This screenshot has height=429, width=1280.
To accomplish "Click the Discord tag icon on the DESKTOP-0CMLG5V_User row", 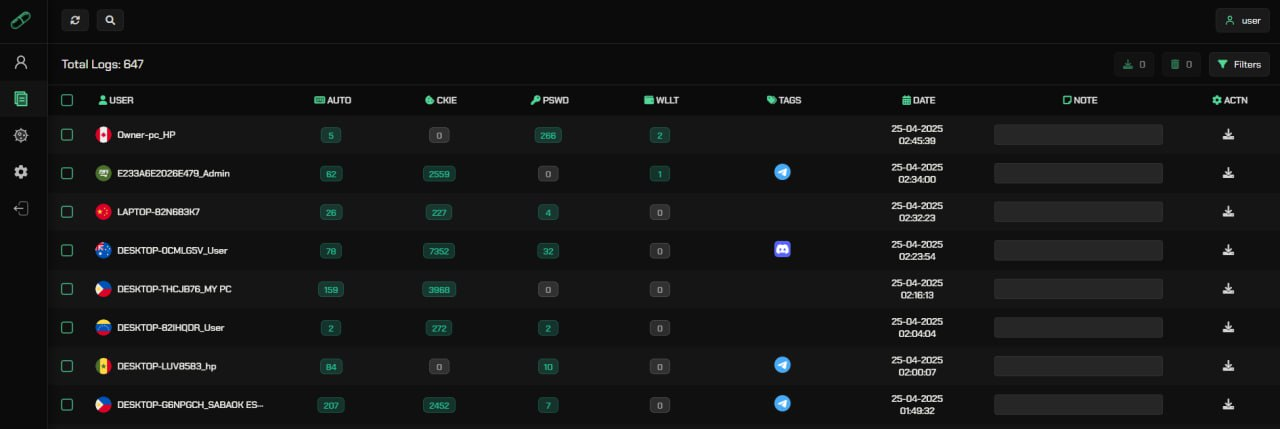I will pos(782,249).
